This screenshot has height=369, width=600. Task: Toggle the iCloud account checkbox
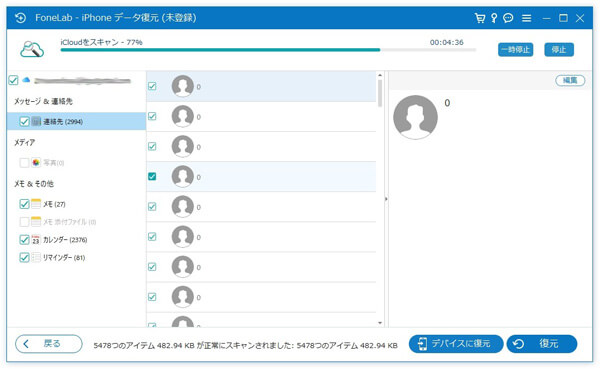coord(13,80)
